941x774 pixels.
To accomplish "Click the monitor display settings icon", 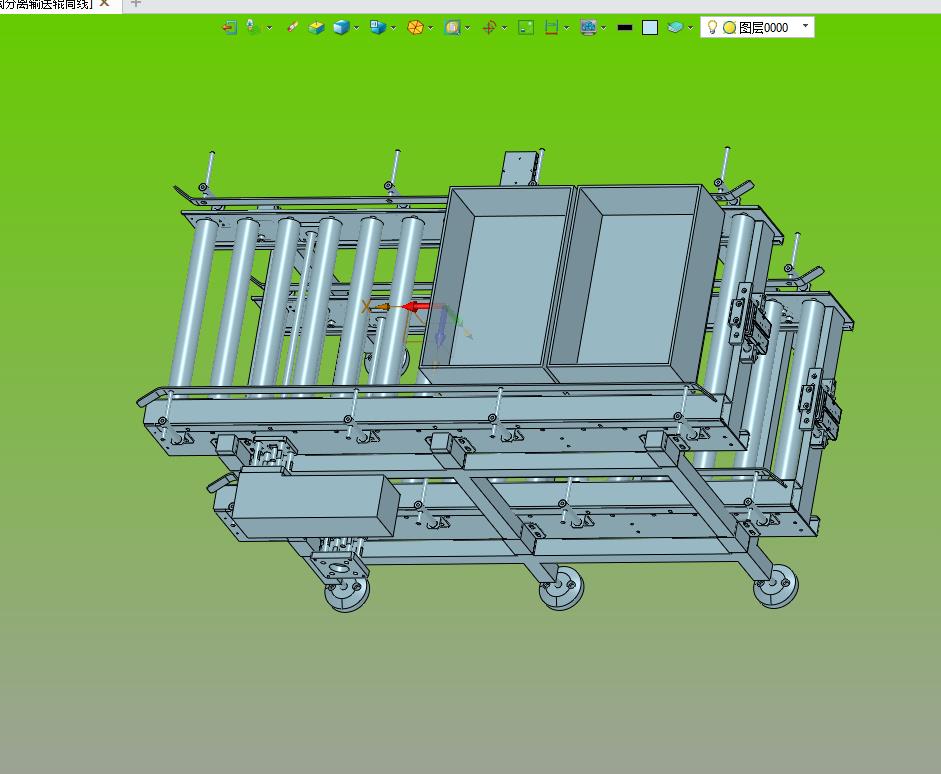I will pyautogui.click(x=588, y=28).
